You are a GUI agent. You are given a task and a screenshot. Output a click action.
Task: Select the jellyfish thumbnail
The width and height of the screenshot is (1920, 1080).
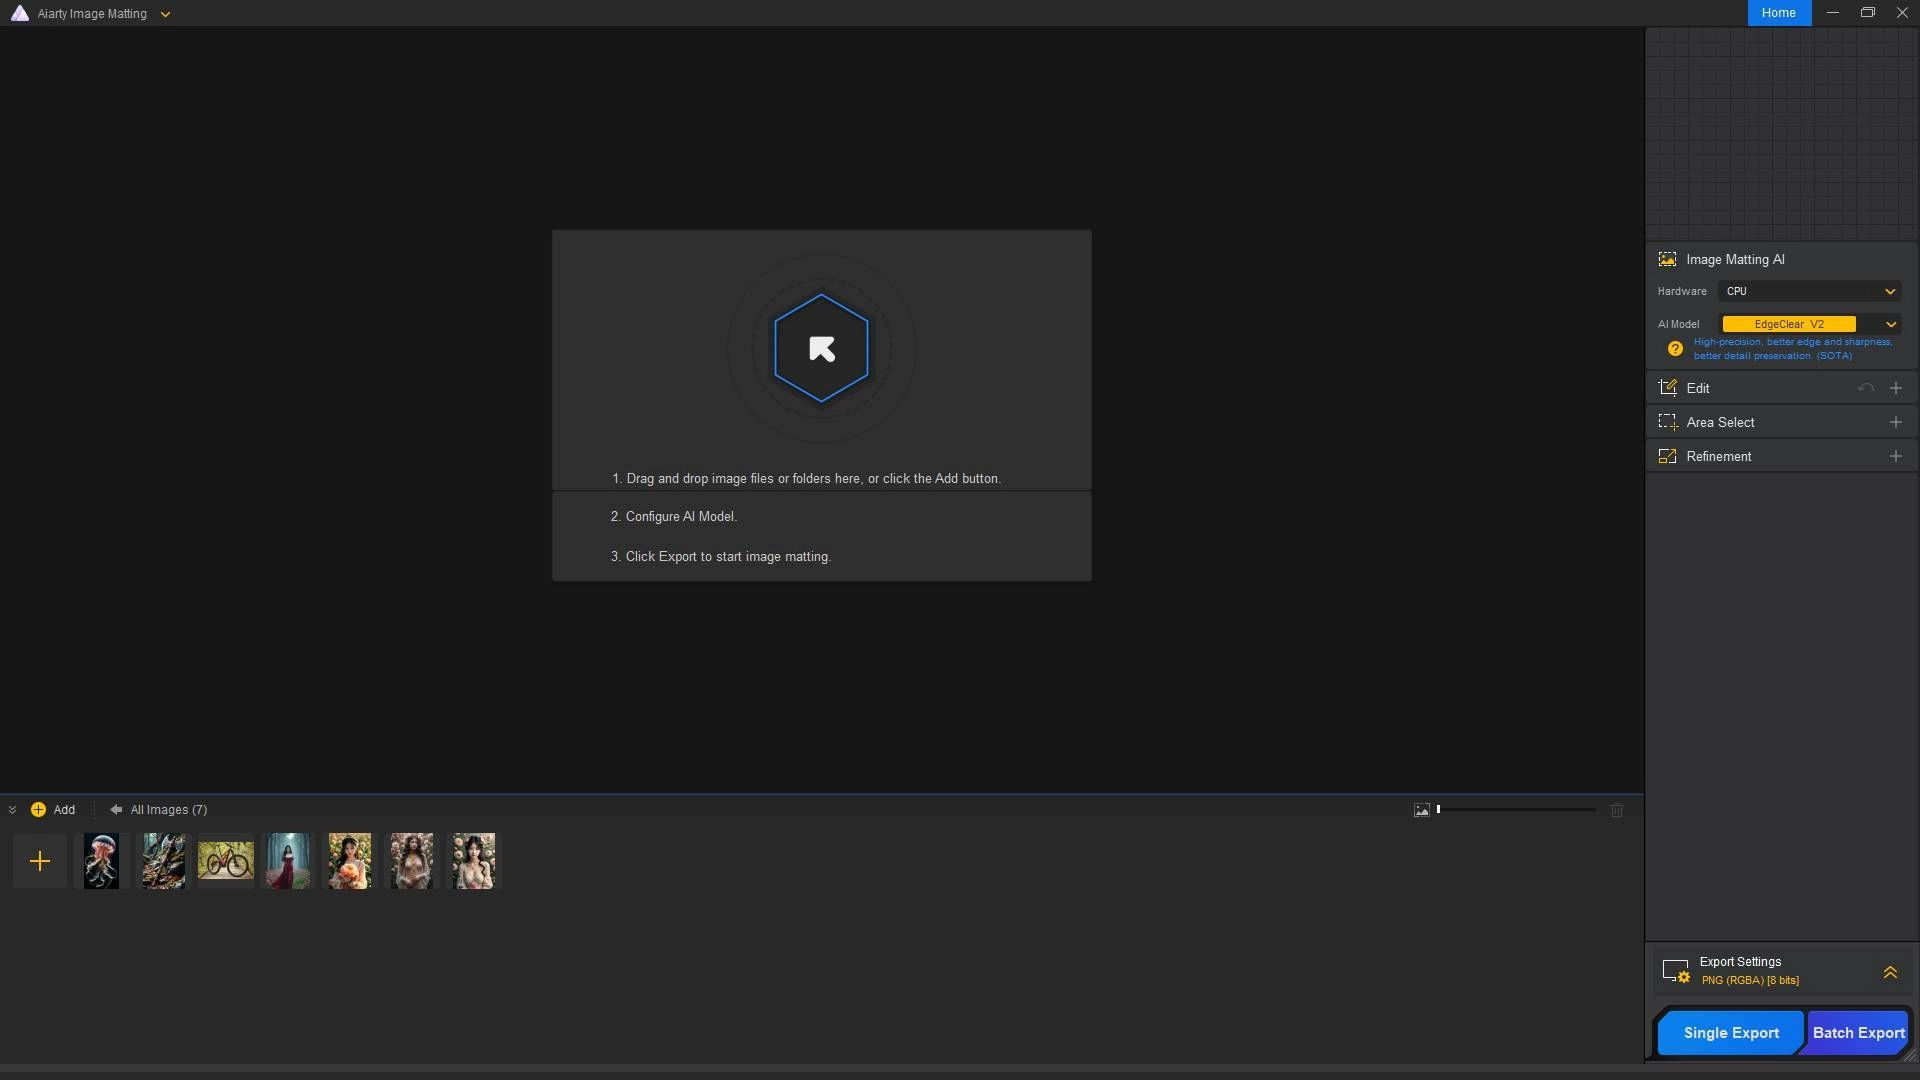click(x=101, y=861)
